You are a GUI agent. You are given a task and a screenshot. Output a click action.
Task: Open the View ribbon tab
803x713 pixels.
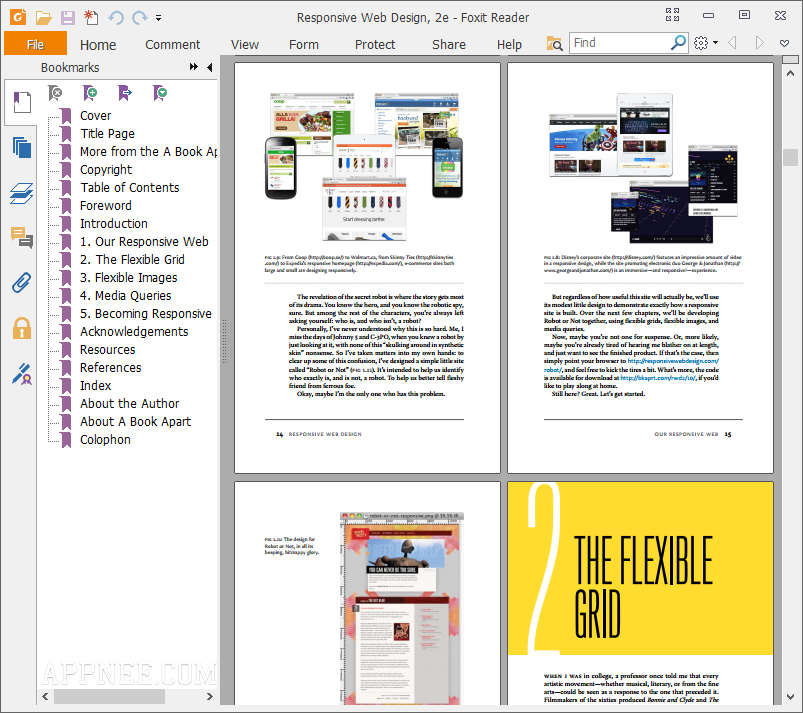(x=245, y=45)
